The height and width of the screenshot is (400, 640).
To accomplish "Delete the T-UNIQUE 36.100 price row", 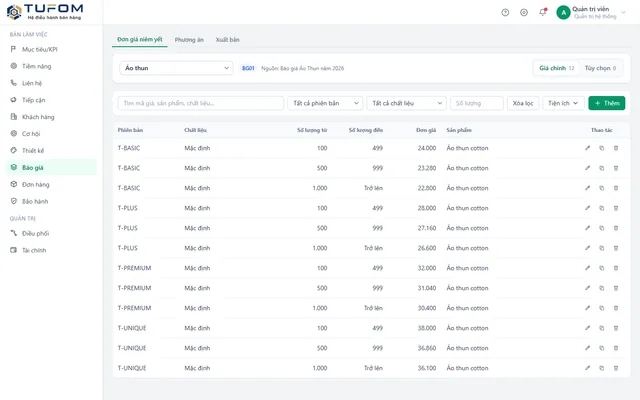I will click(616, 368).
